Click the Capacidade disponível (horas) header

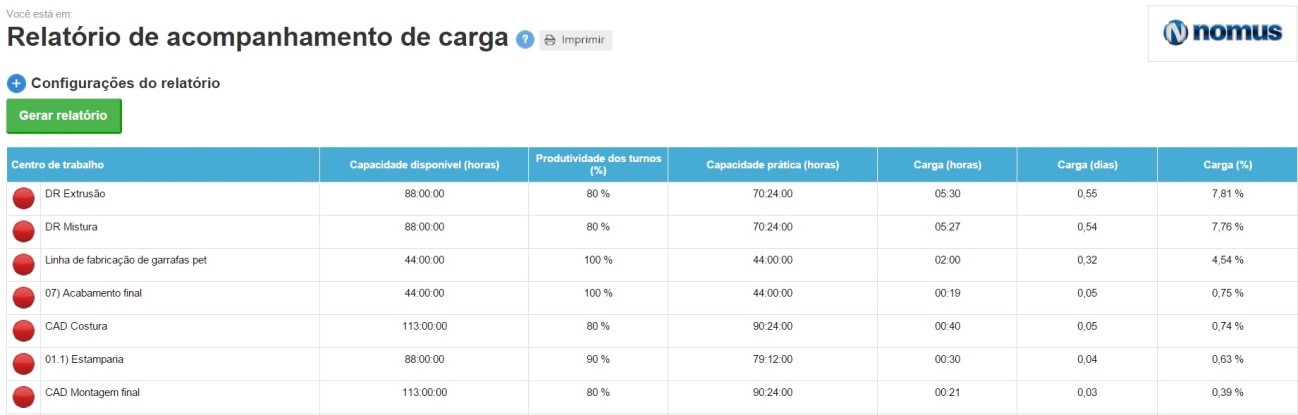424,165
